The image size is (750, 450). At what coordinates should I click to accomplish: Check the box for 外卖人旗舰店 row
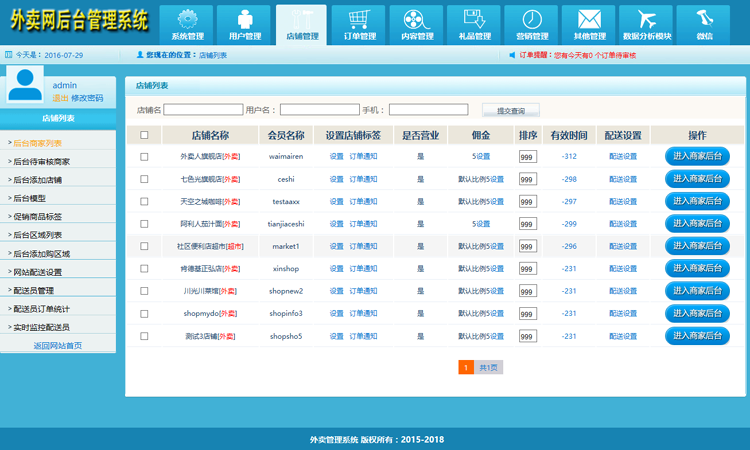coord(144,157)
